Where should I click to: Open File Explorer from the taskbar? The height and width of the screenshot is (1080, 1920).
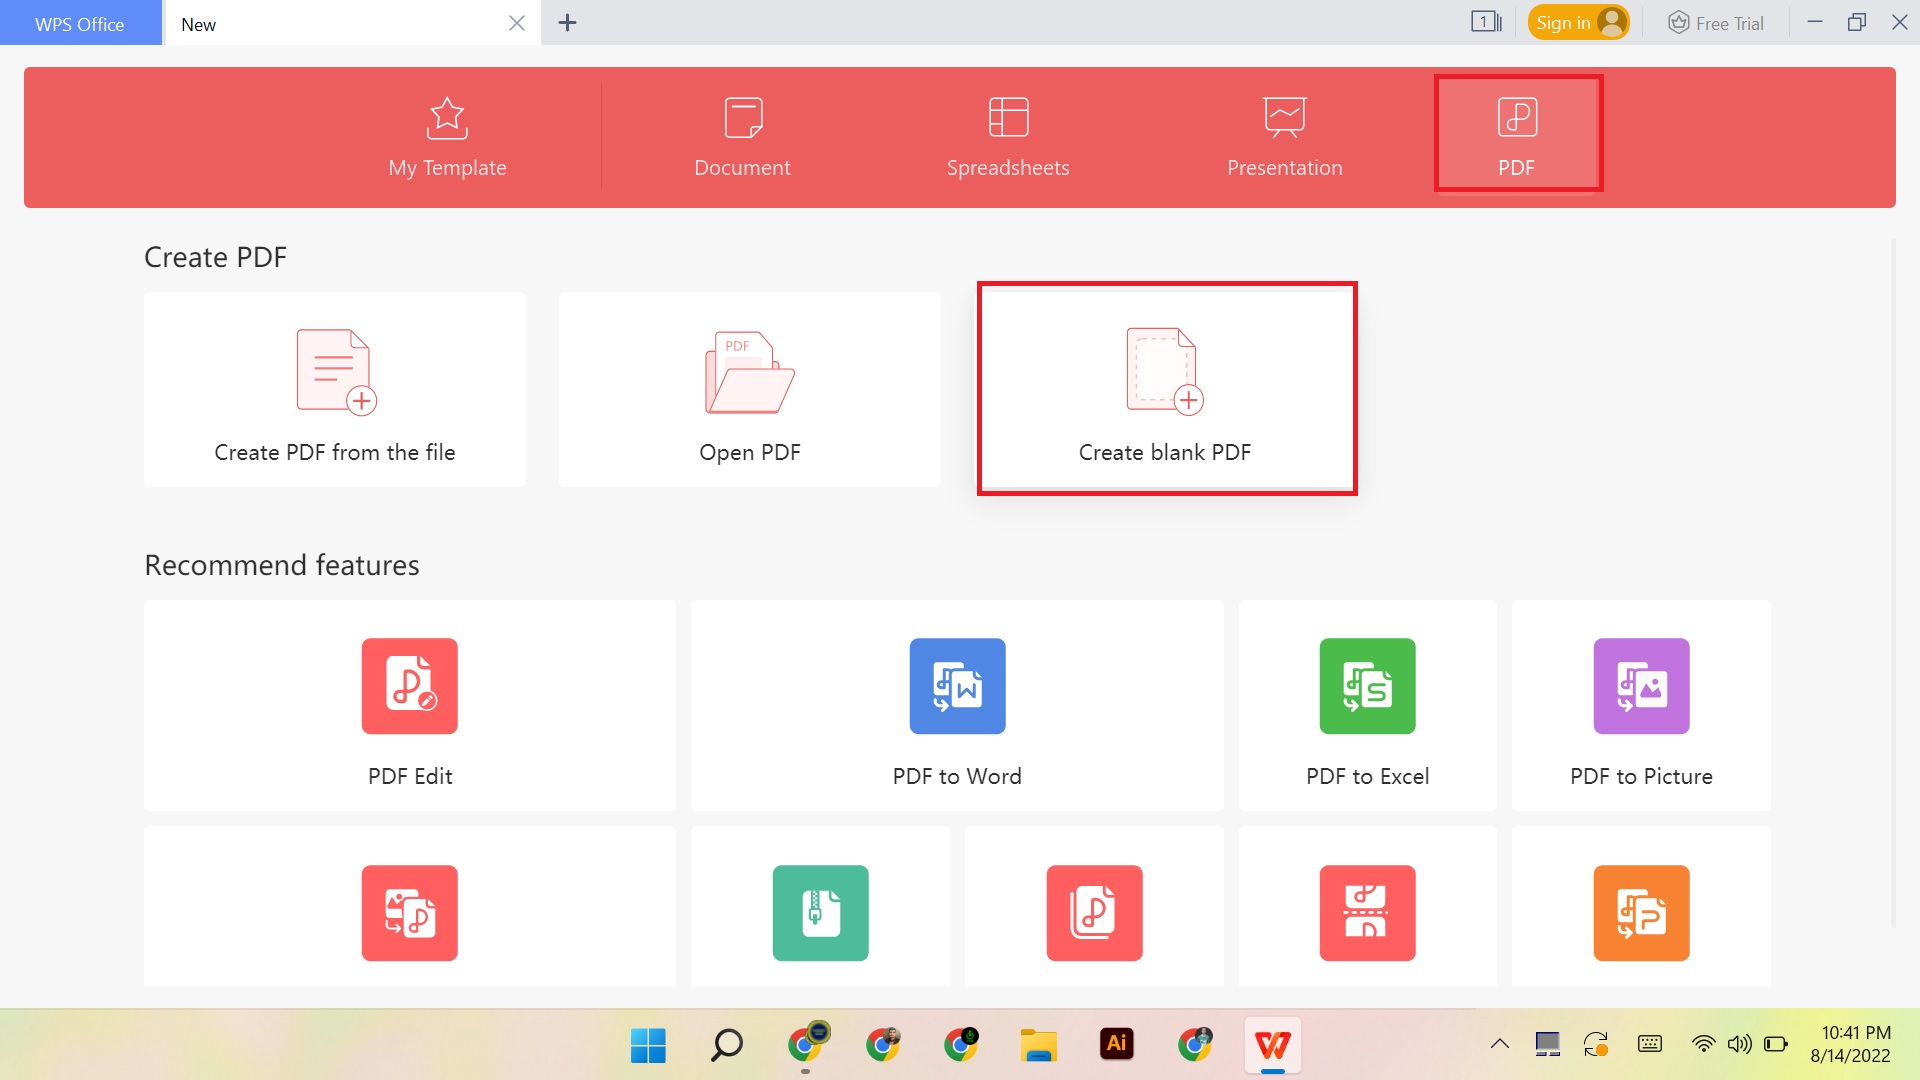1039,1044
